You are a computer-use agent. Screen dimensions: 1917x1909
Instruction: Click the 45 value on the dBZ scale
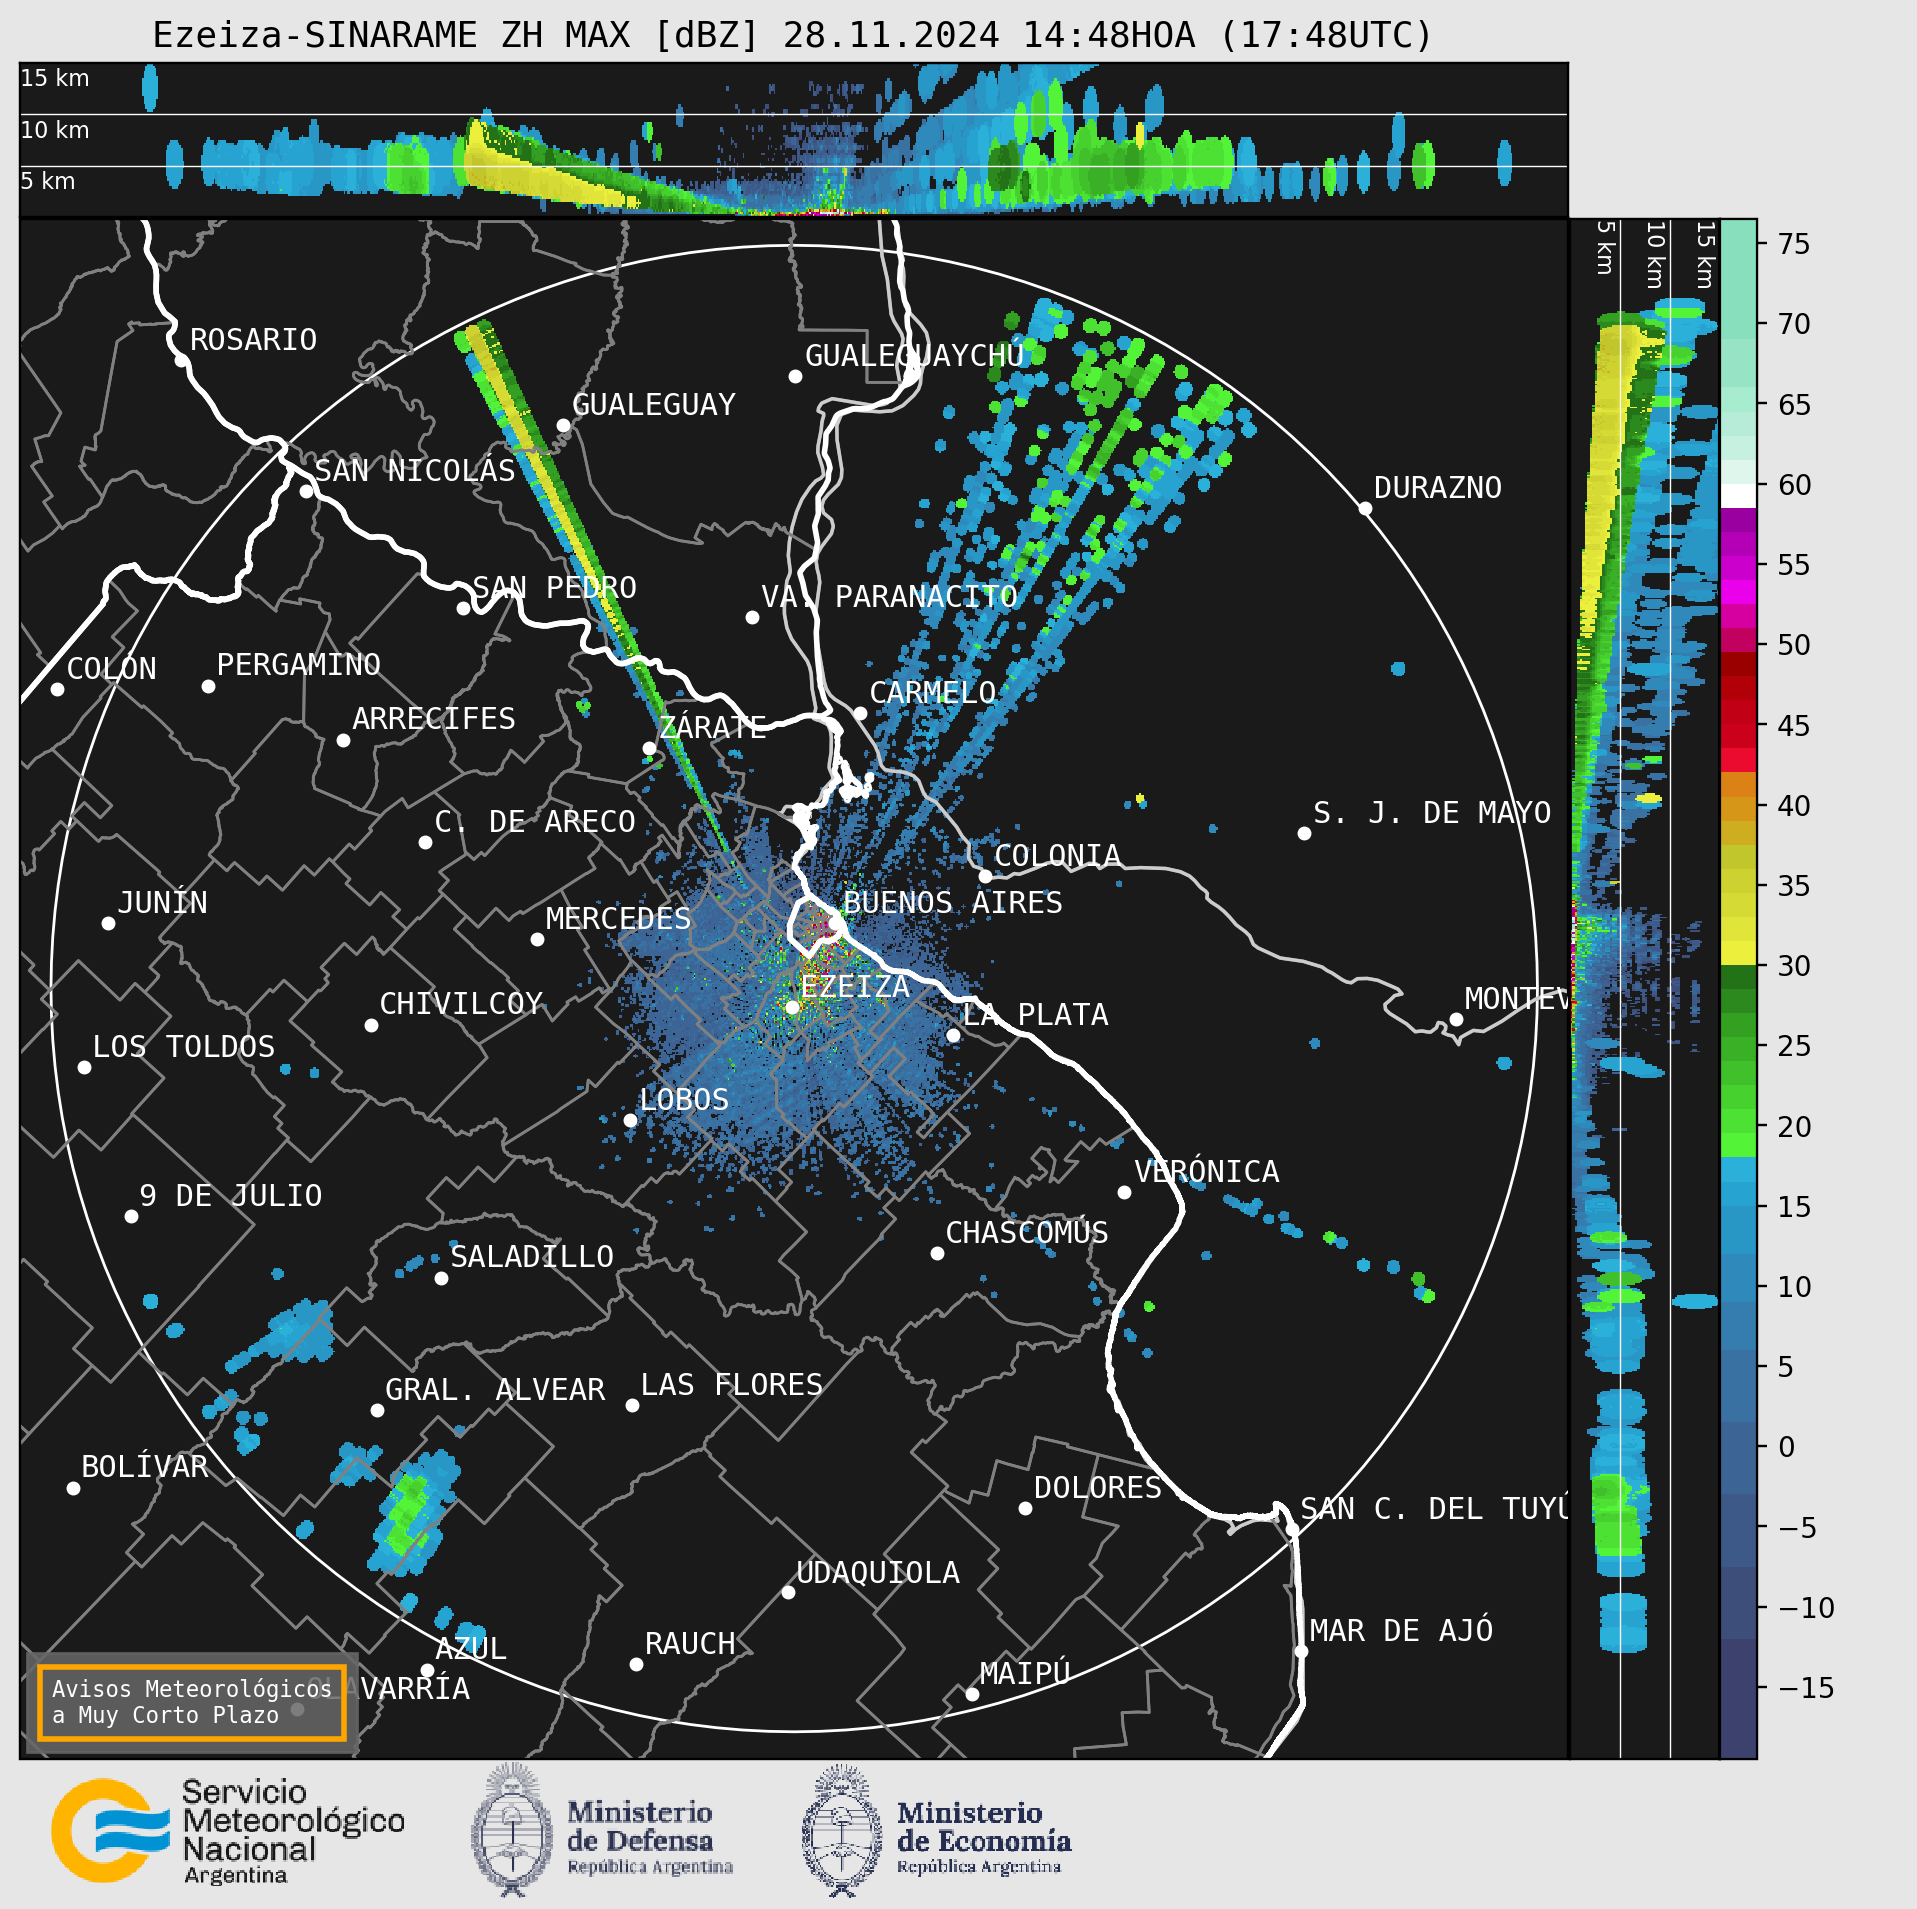[1794, 726]
